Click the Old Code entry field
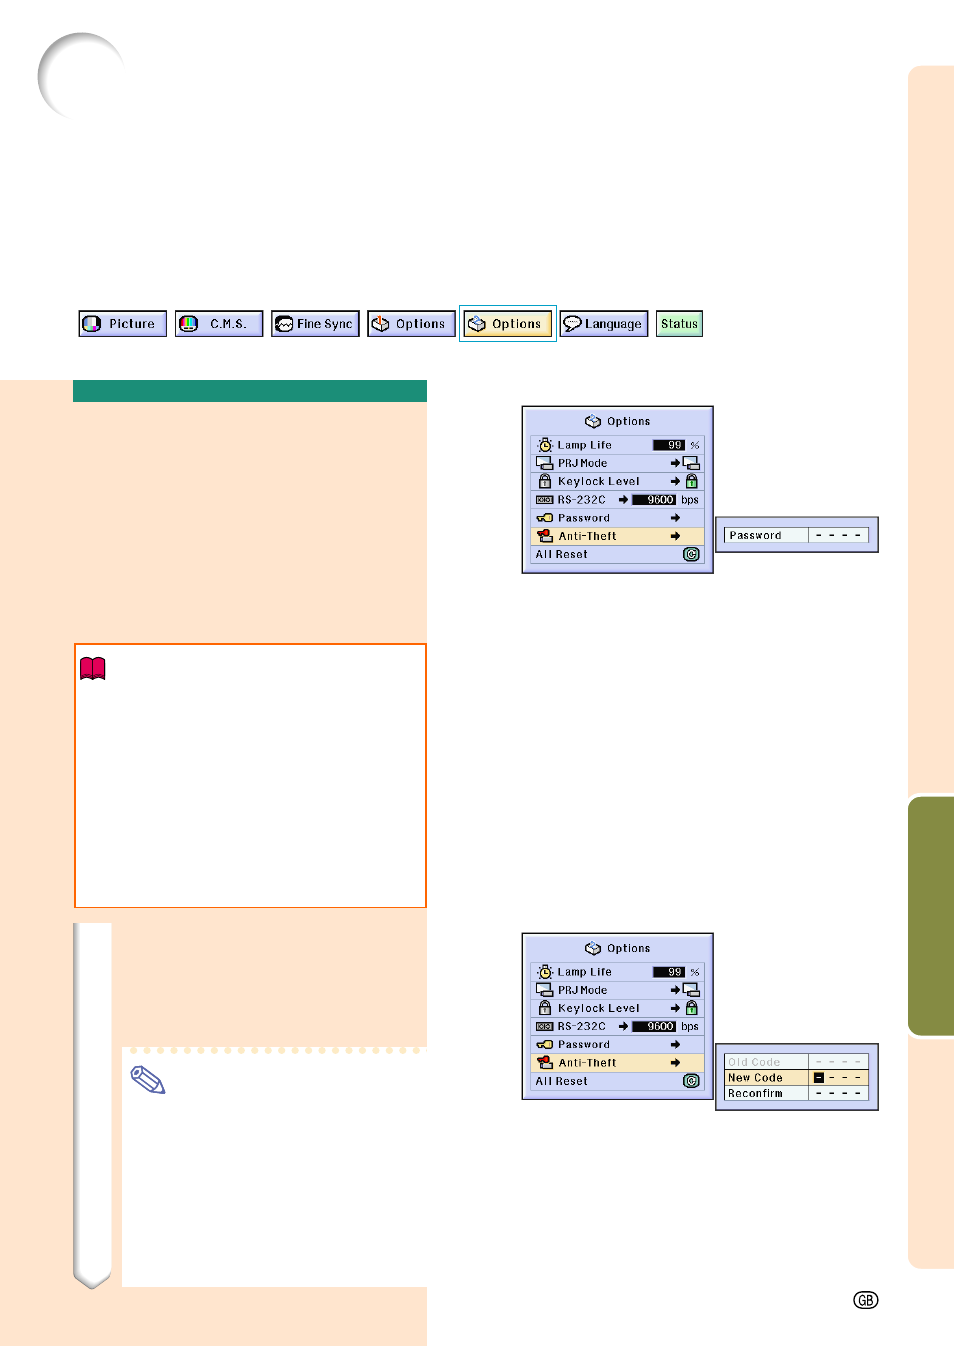 [838, 1062]
